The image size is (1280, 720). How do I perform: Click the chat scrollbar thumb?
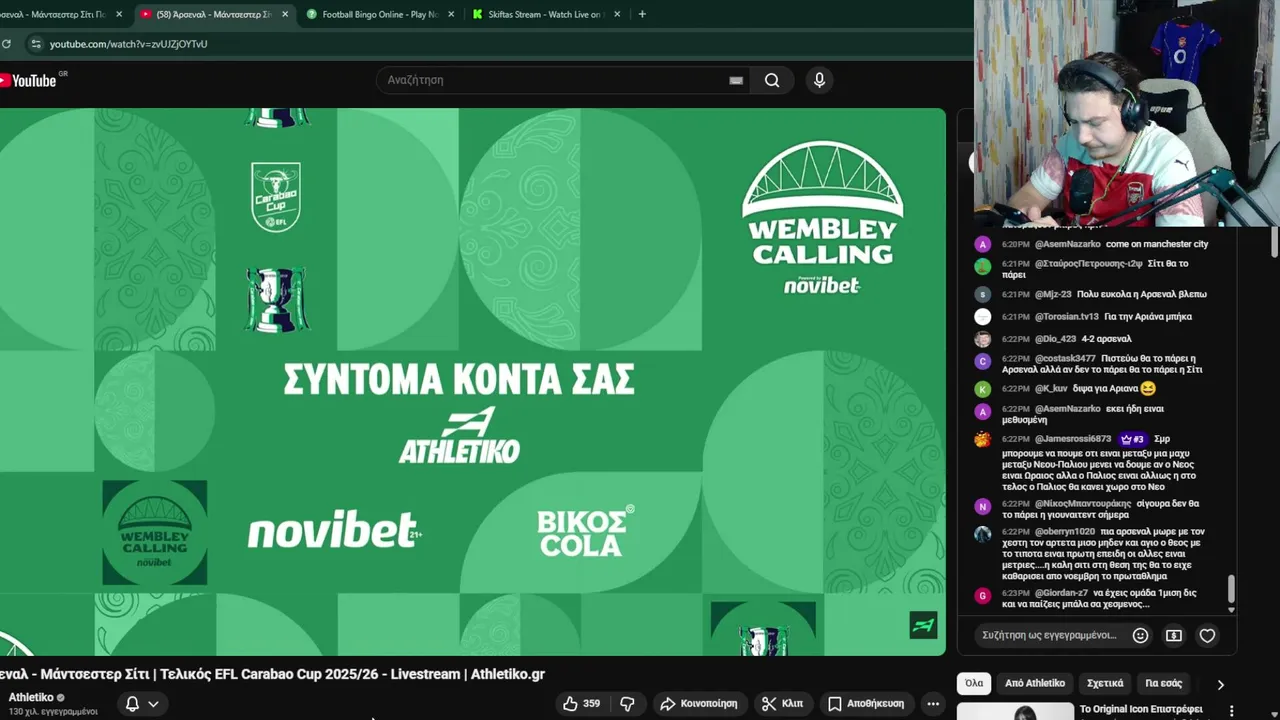pyautogui.click(x=1231, y=590)
